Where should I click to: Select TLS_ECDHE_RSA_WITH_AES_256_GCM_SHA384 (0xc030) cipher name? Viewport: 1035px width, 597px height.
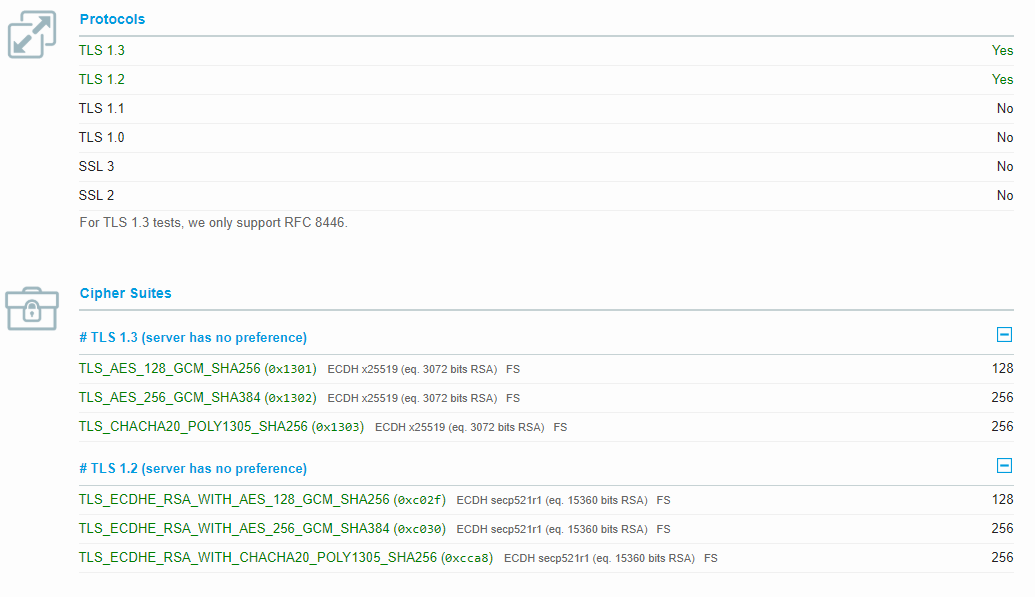click(262, 528)
